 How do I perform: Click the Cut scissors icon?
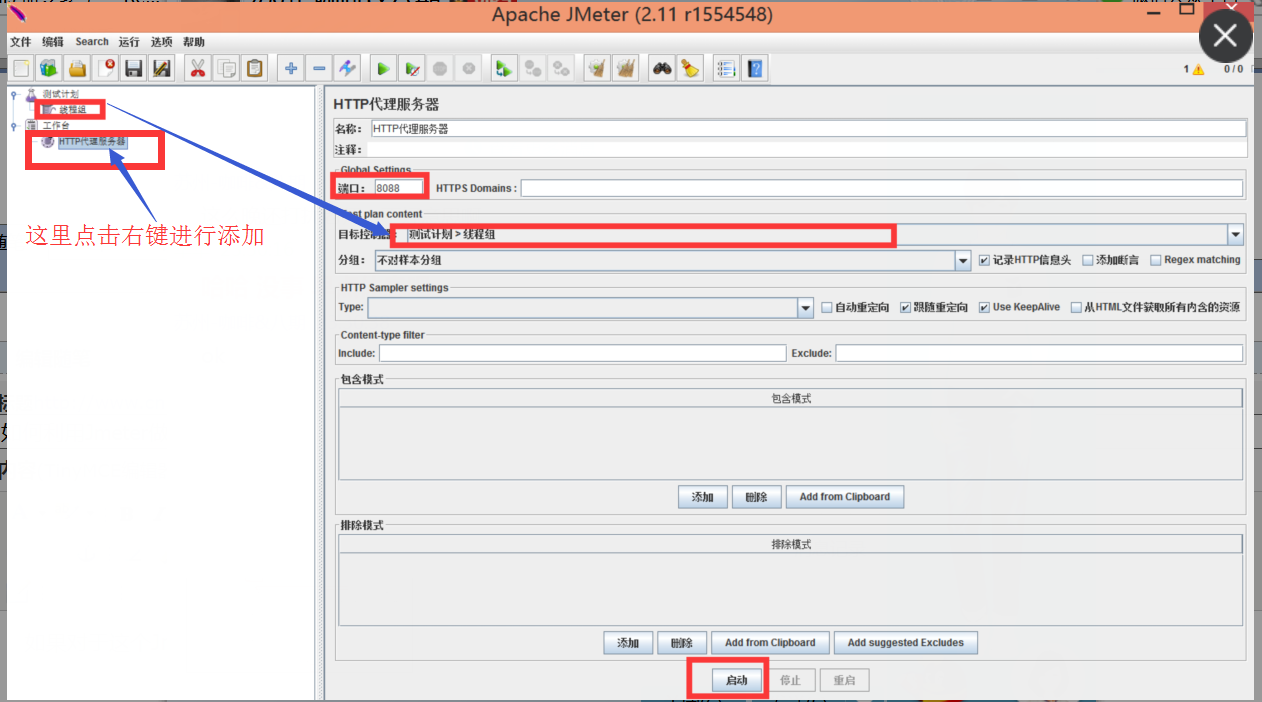tap(198, 68)
